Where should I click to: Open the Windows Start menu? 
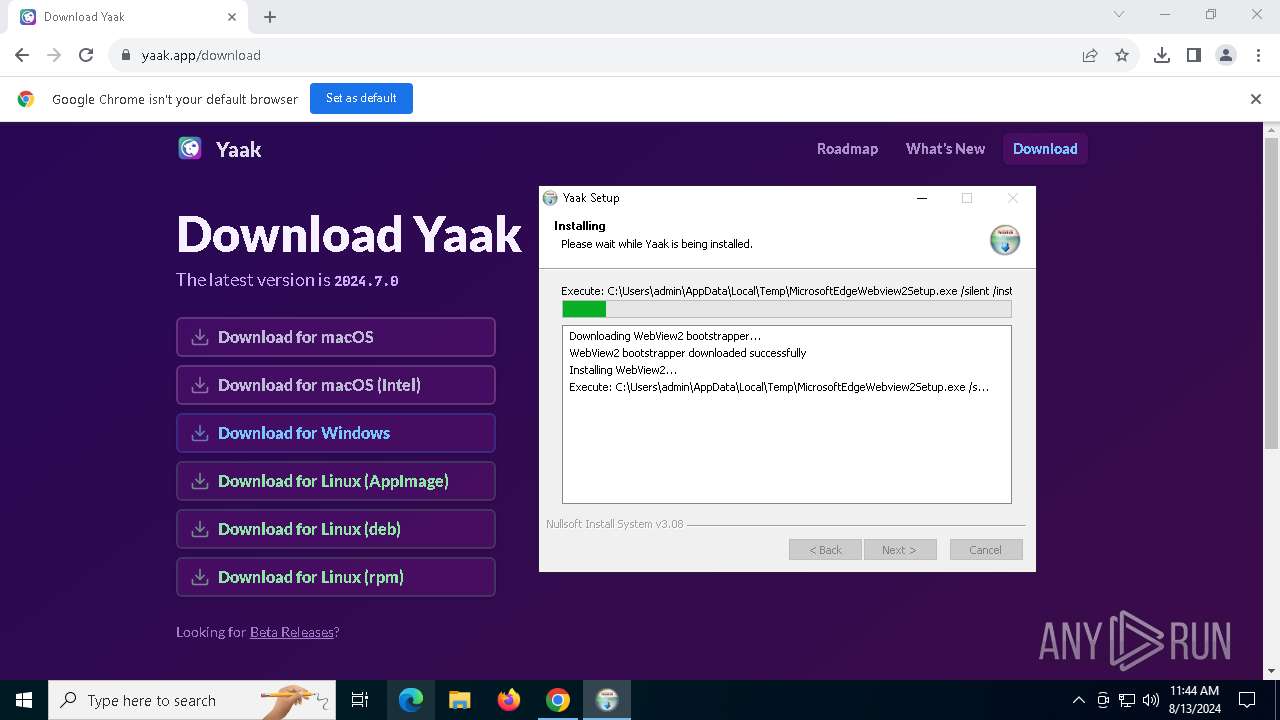point(24,700)
